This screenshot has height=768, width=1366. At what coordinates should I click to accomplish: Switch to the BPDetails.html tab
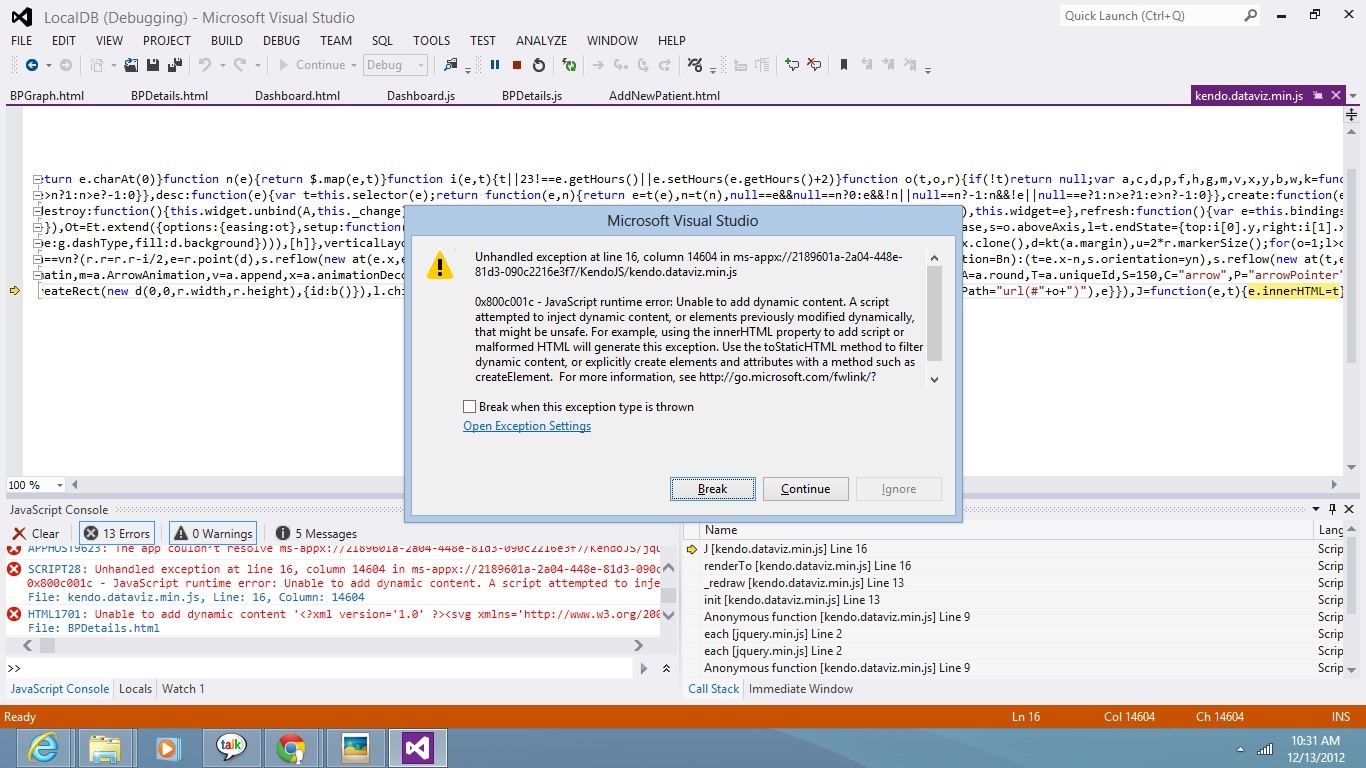click(x=170, y=96)
